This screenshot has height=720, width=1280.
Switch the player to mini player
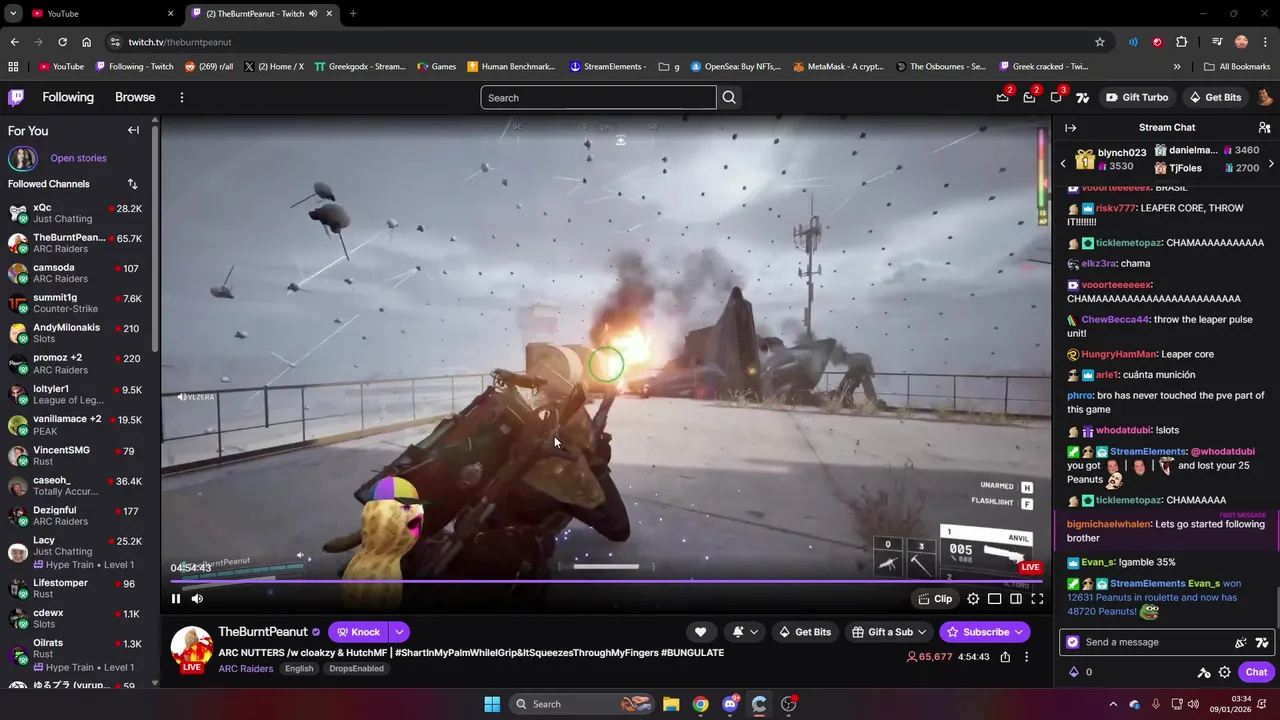click(x=994, y=599)
